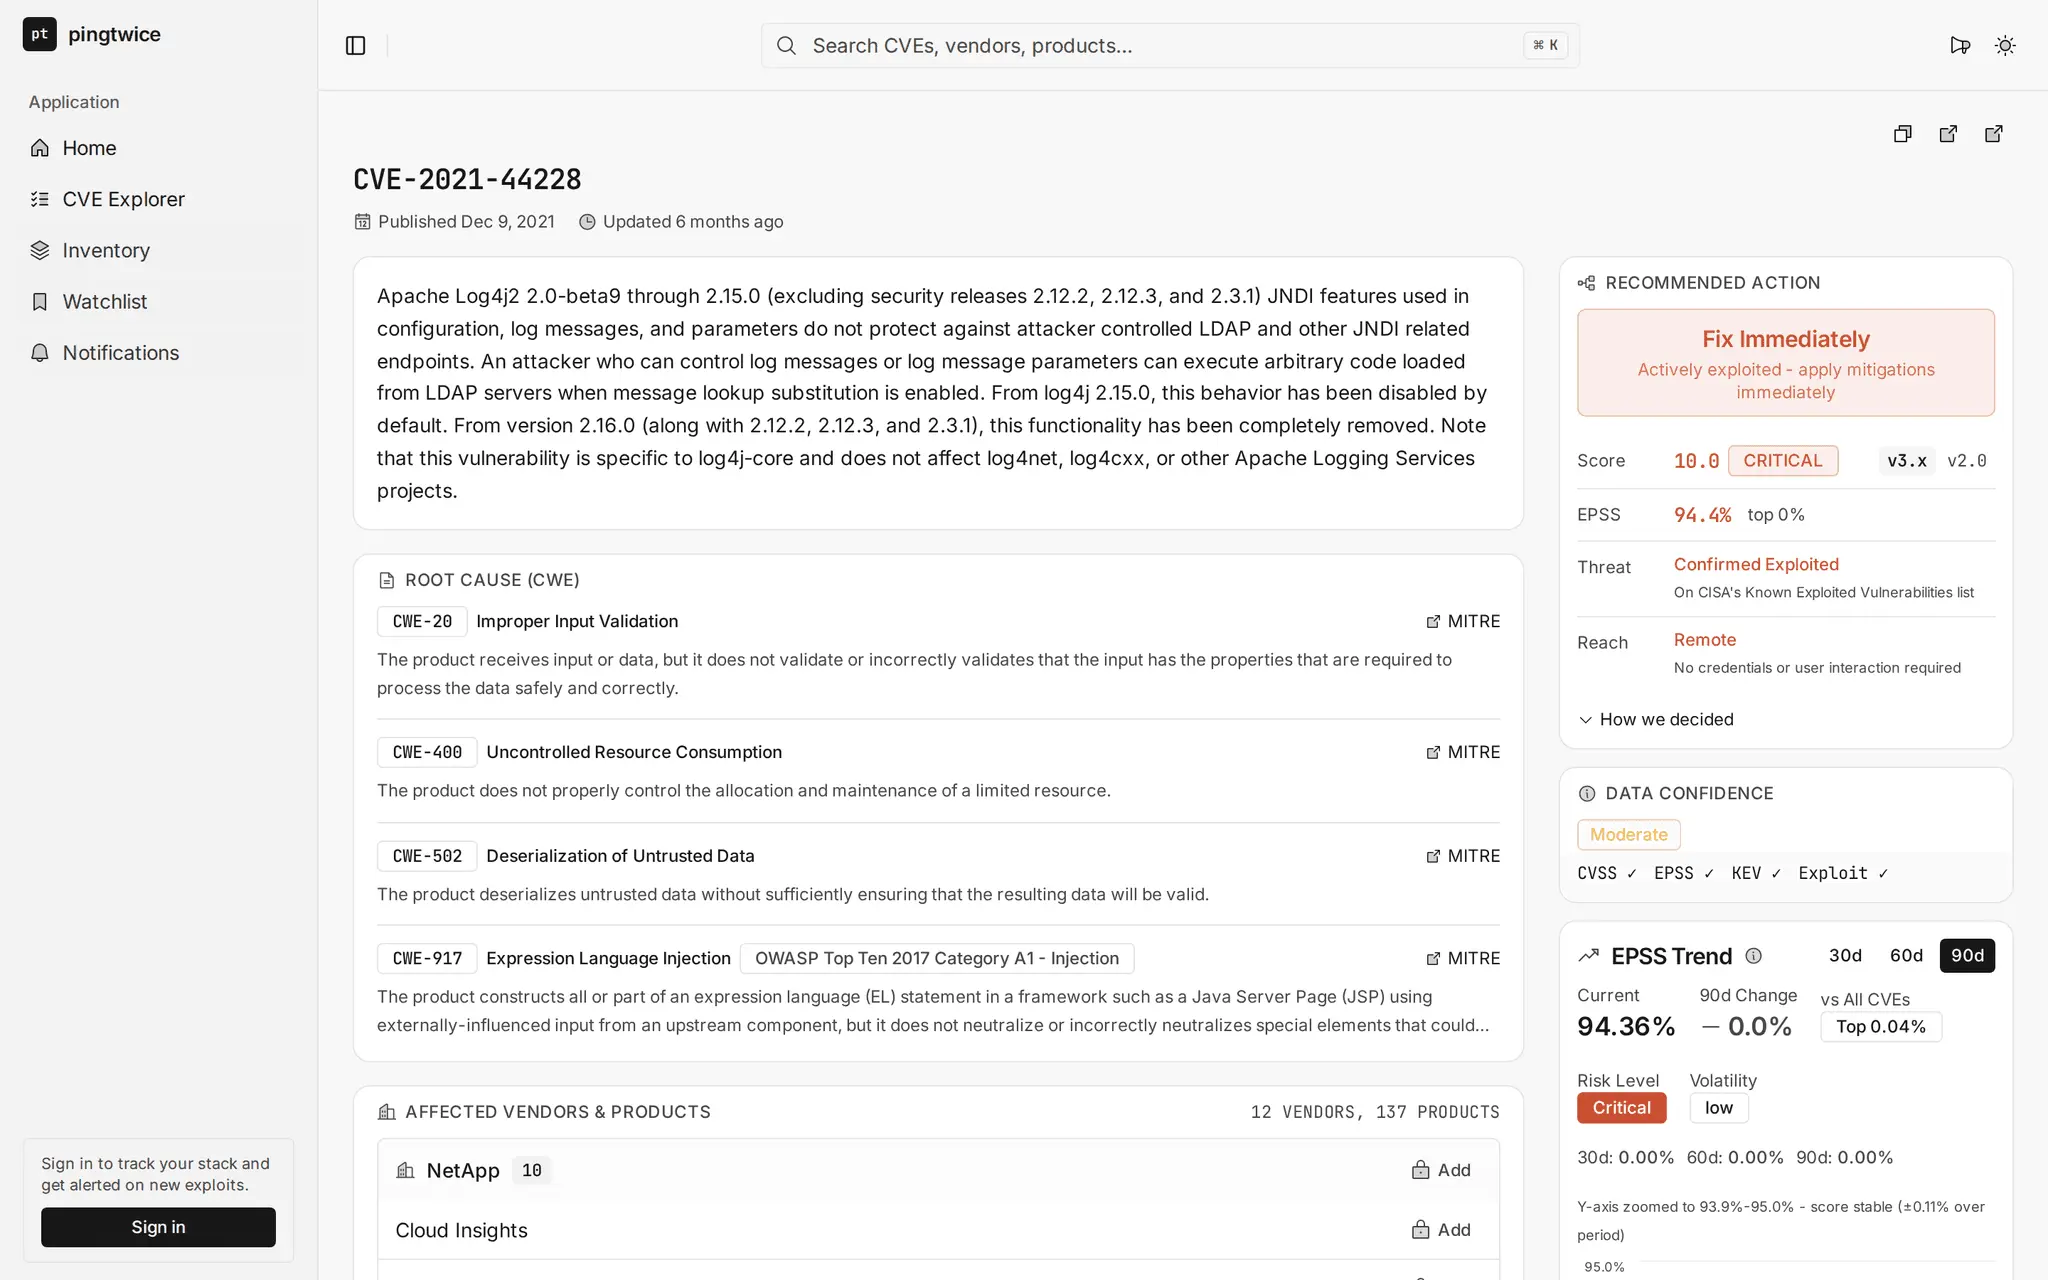Image resolution: width=2048 pixels, height=1280 pixels.
Task: Open MITRE link for CWE-917
Action: tap(1463, 958)
